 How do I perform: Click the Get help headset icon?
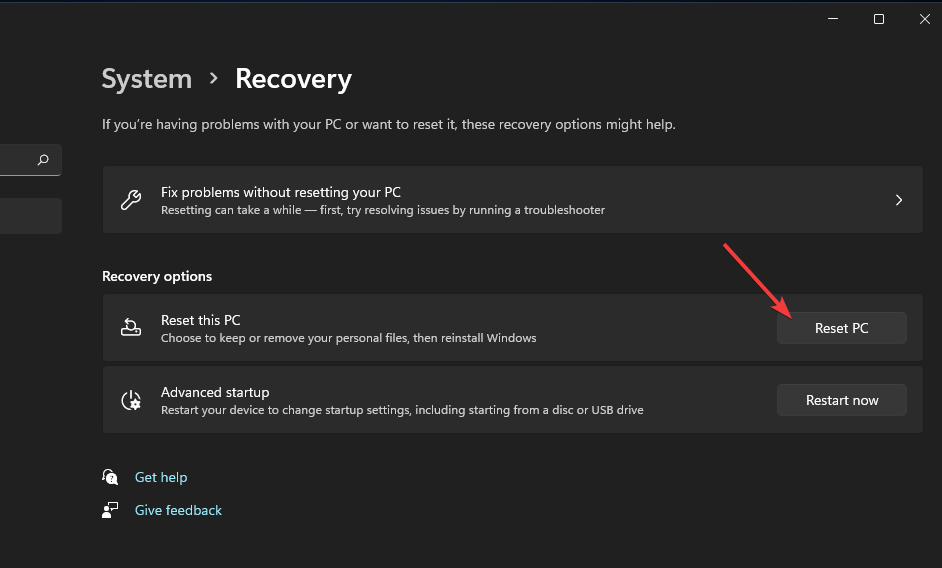click(110, 477)
